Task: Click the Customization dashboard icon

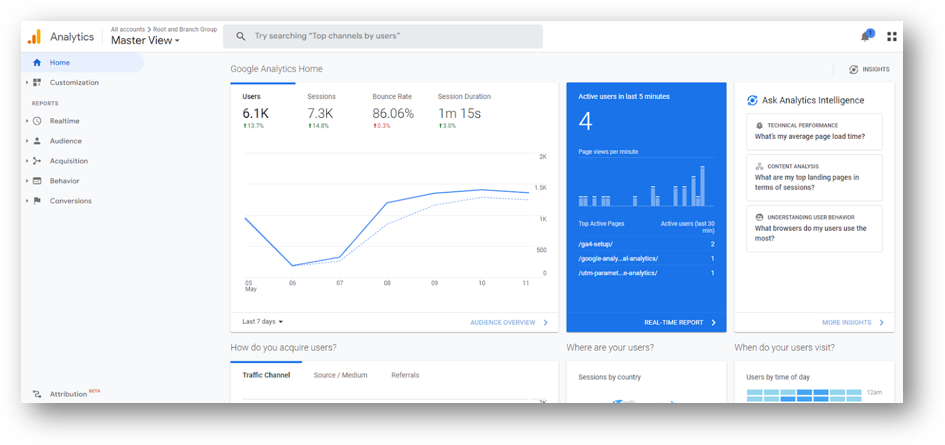Action: (x=37, y=83)
